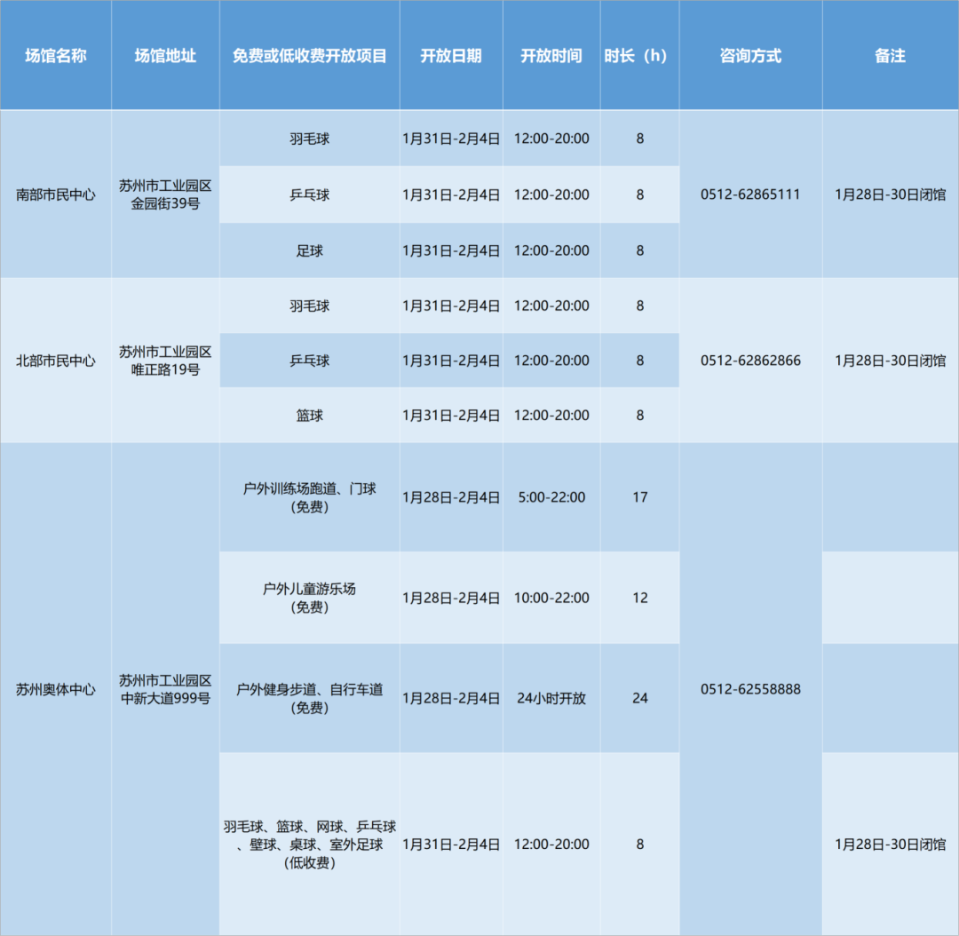Click the 备注 column header
Image resolution: width=959 pixels, height=936 pixels.
(x=889, y=56)
